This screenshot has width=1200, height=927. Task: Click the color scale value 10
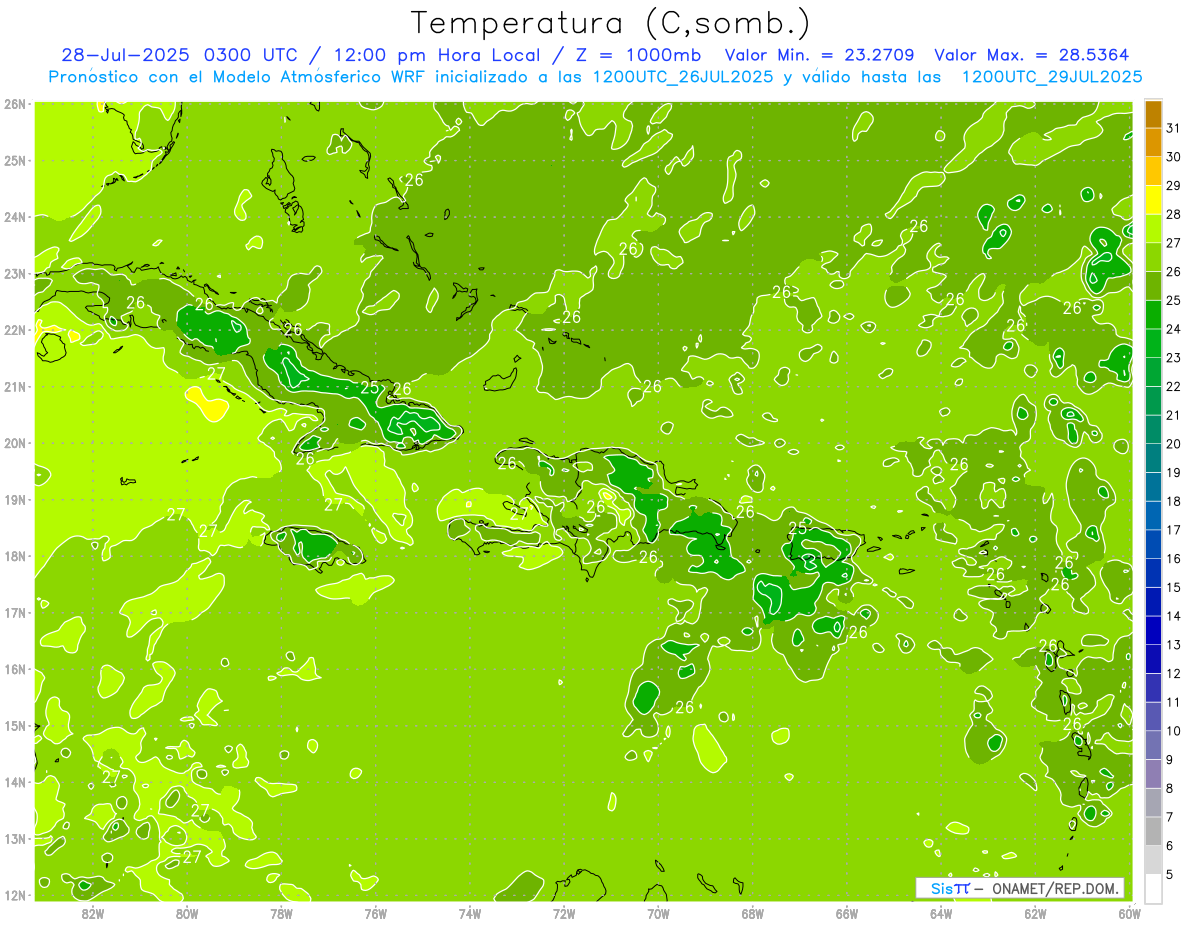coord(1174,731)
